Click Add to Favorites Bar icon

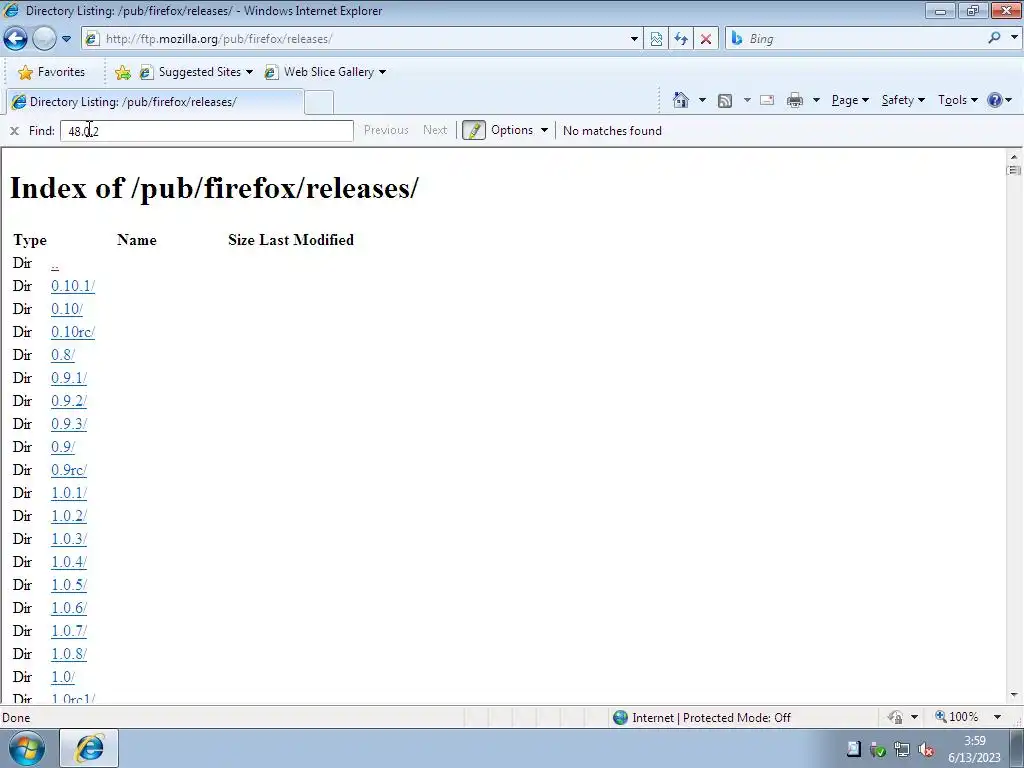[x=123, y=72]
